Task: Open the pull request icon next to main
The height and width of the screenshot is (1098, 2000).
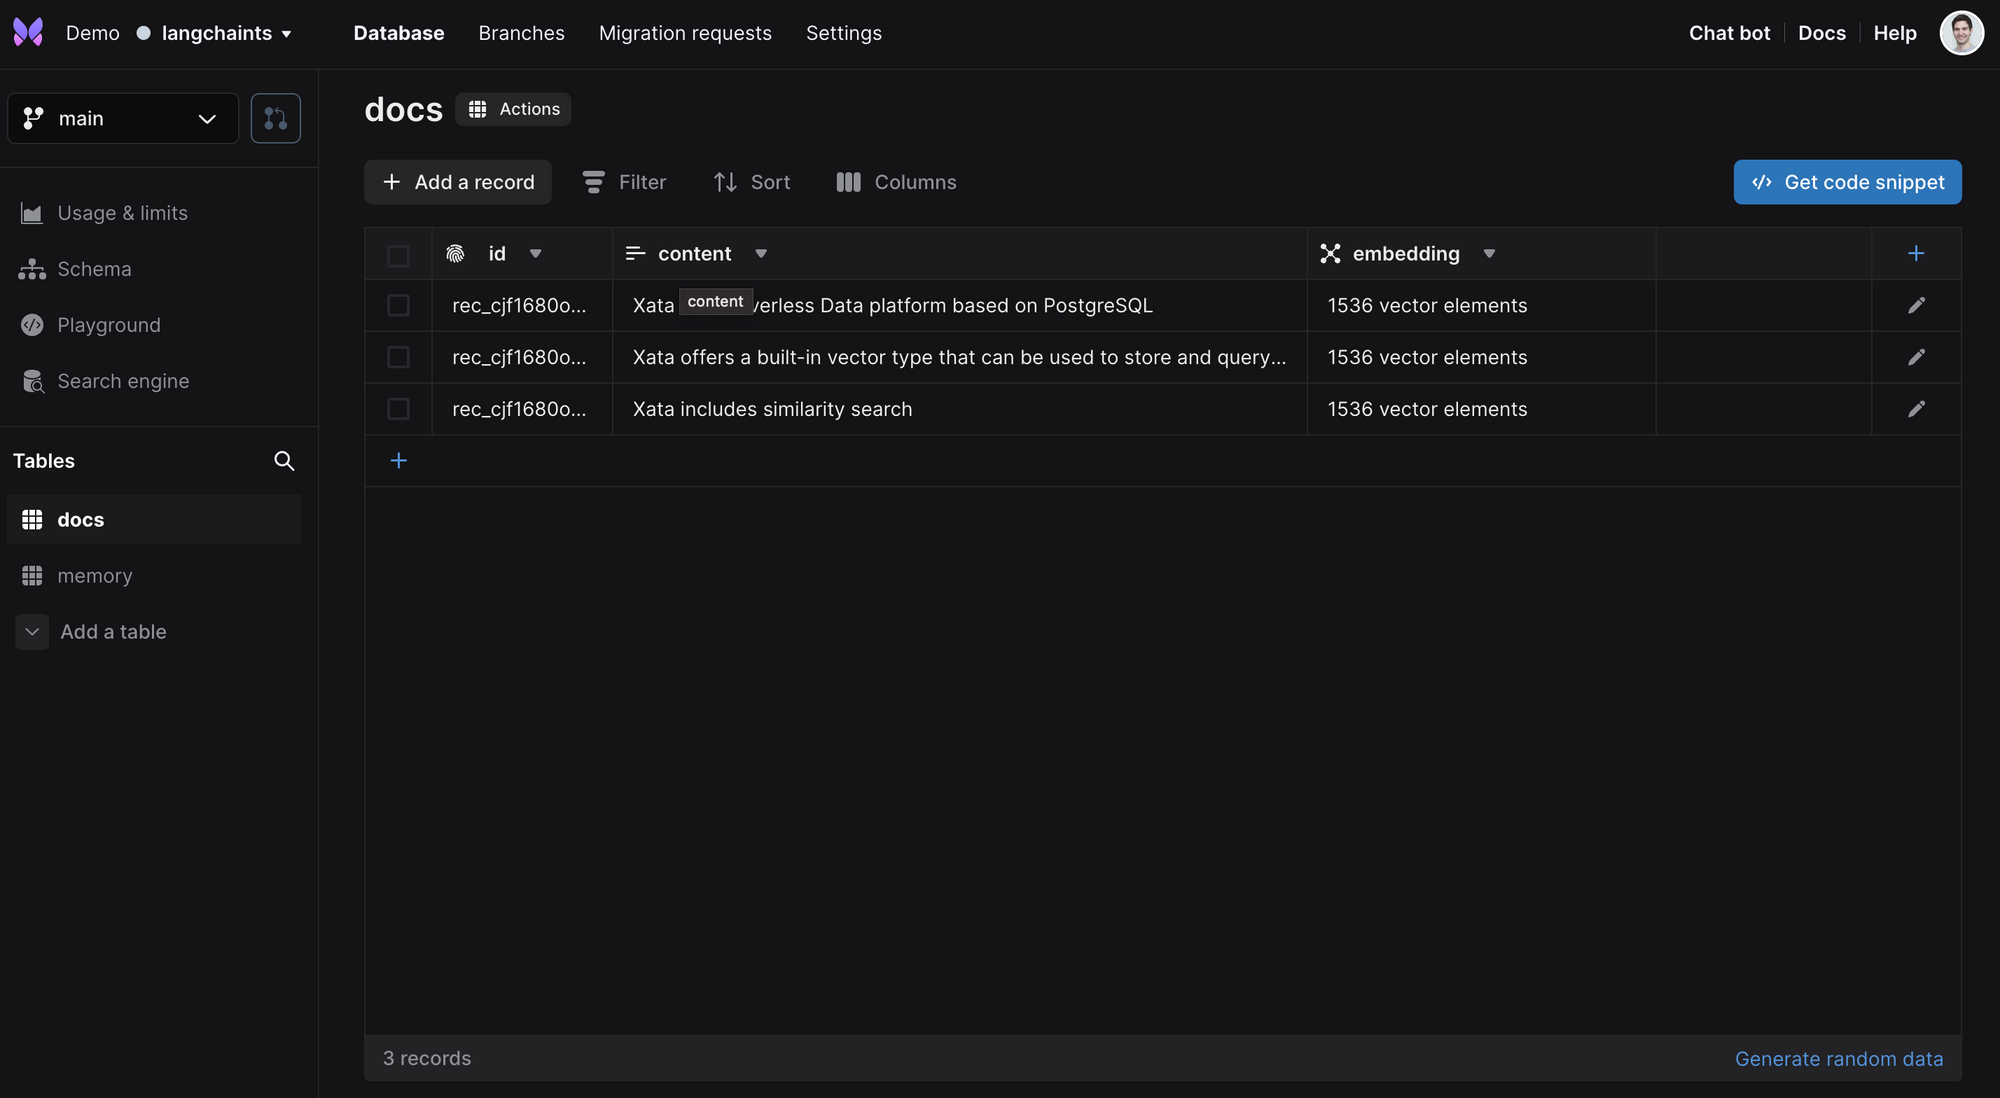Action: click(276, 118)
